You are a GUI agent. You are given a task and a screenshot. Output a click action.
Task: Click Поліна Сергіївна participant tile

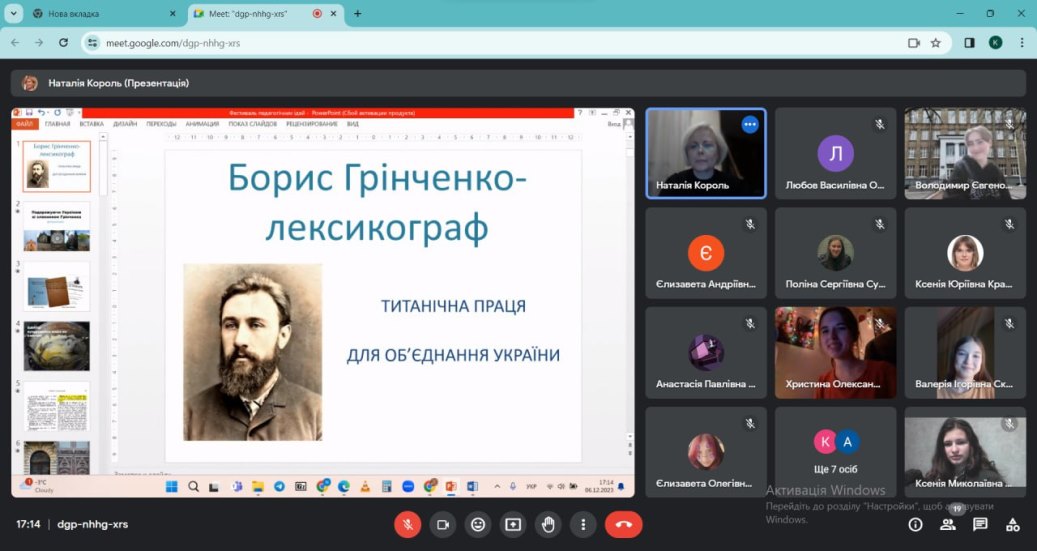[835, 253]
